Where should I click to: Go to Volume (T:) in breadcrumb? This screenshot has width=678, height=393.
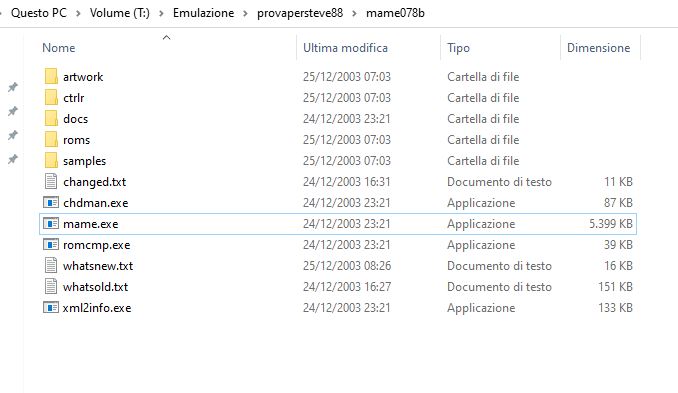tap(120, 13)
